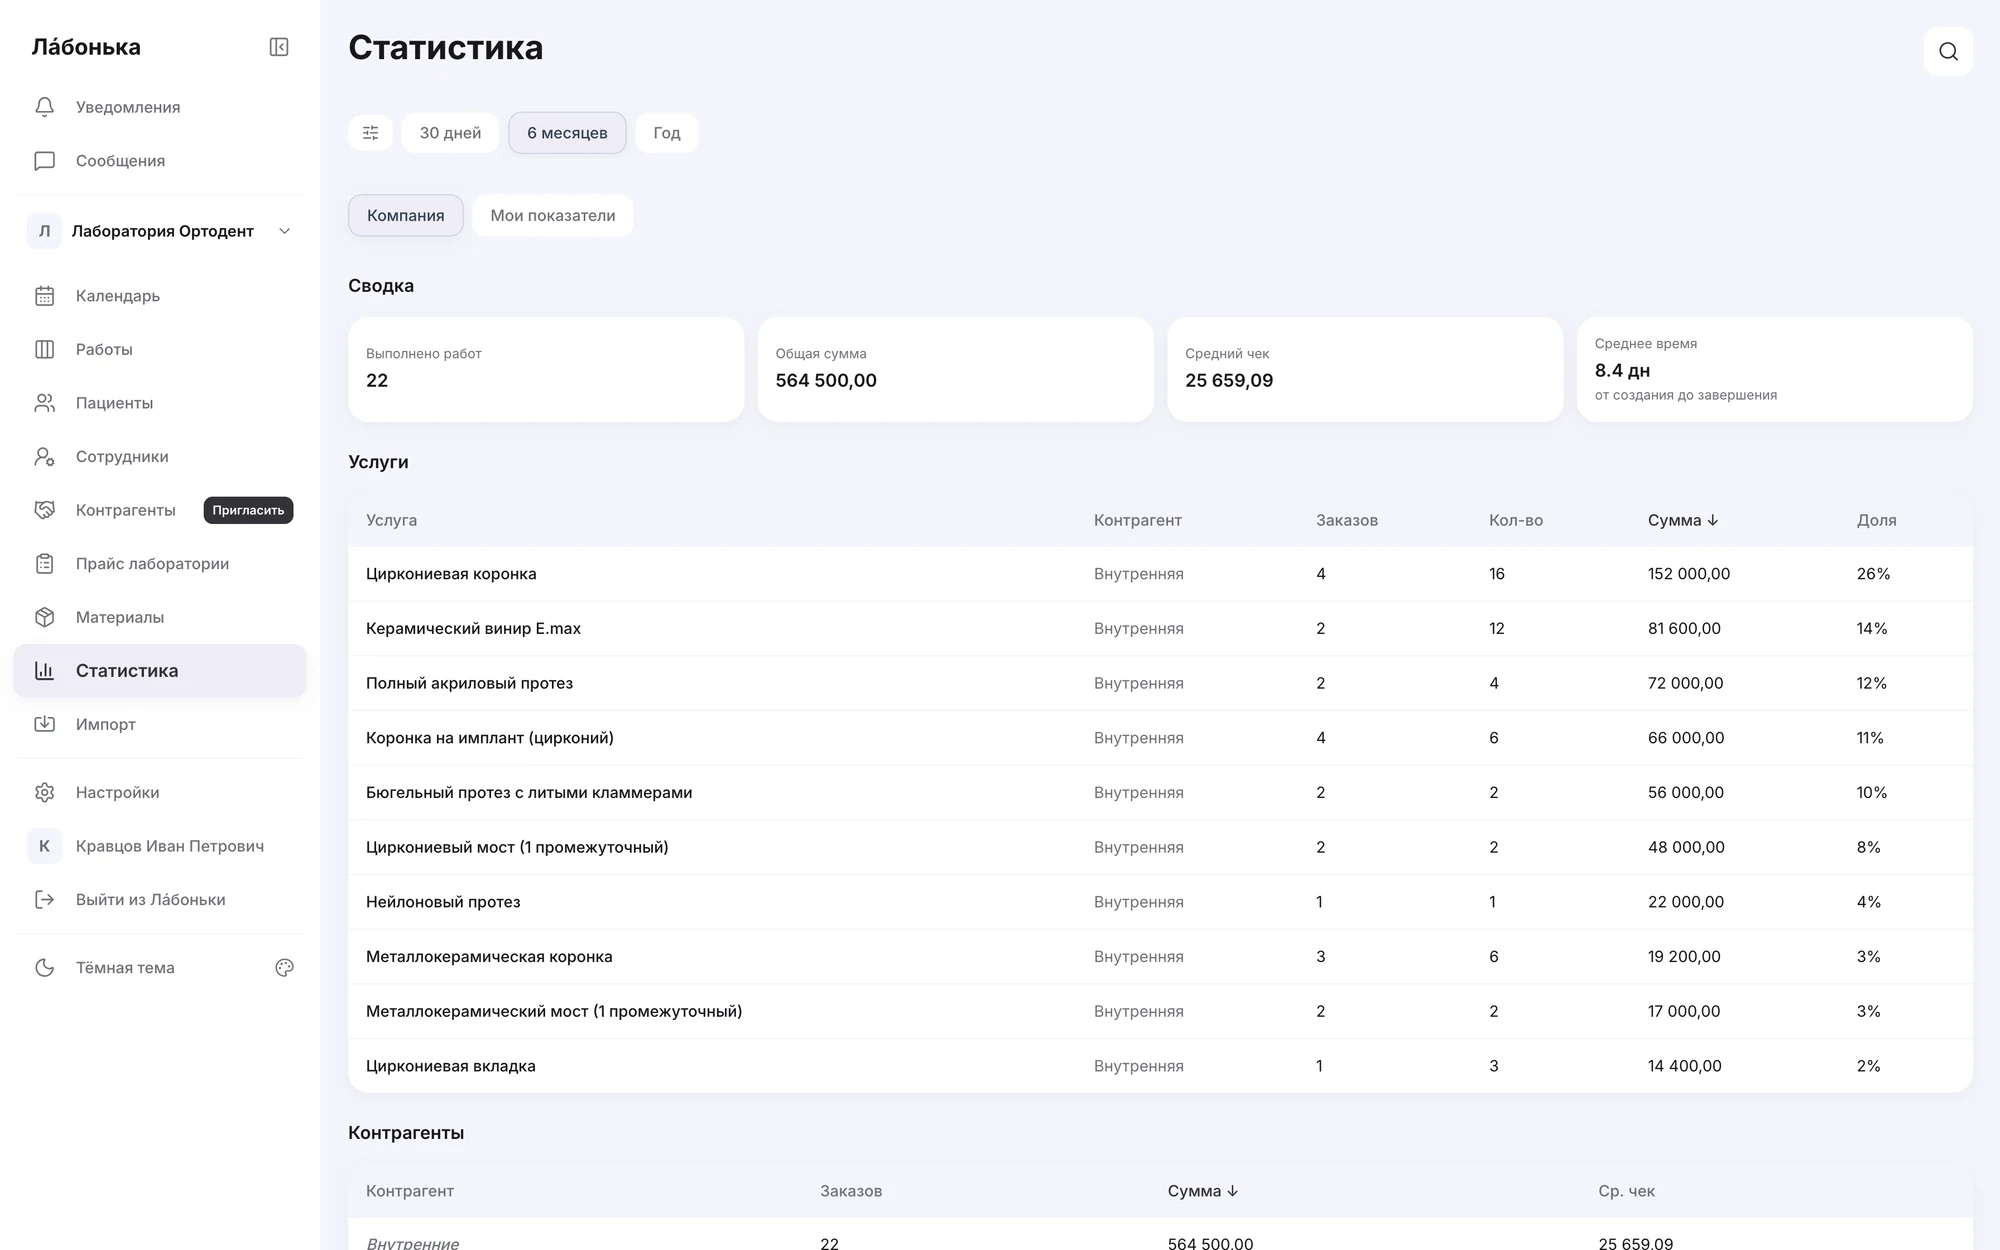Viewport: 2000px width, 1250px height.
Task: Switch to Компания tab
Action: point(405,215)
